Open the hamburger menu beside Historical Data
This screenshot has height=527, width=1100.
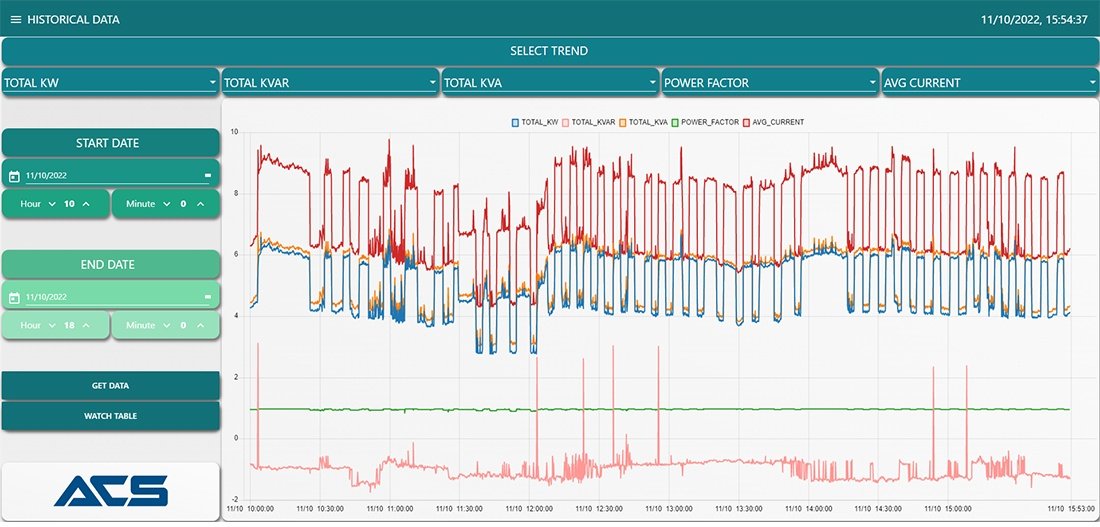click(x=15, y=20)
